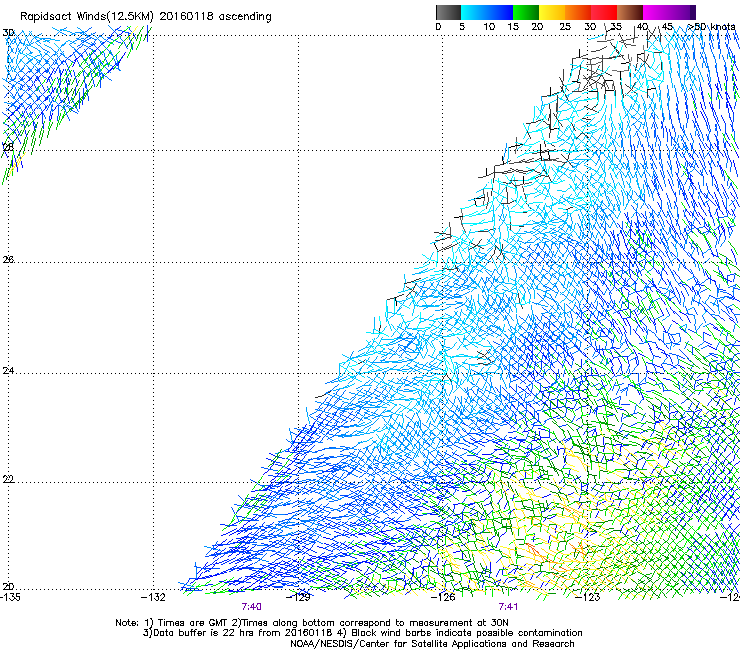Click the orange 25–30 knots legend swatch
740x650 pixels.
tap(578, 12)
